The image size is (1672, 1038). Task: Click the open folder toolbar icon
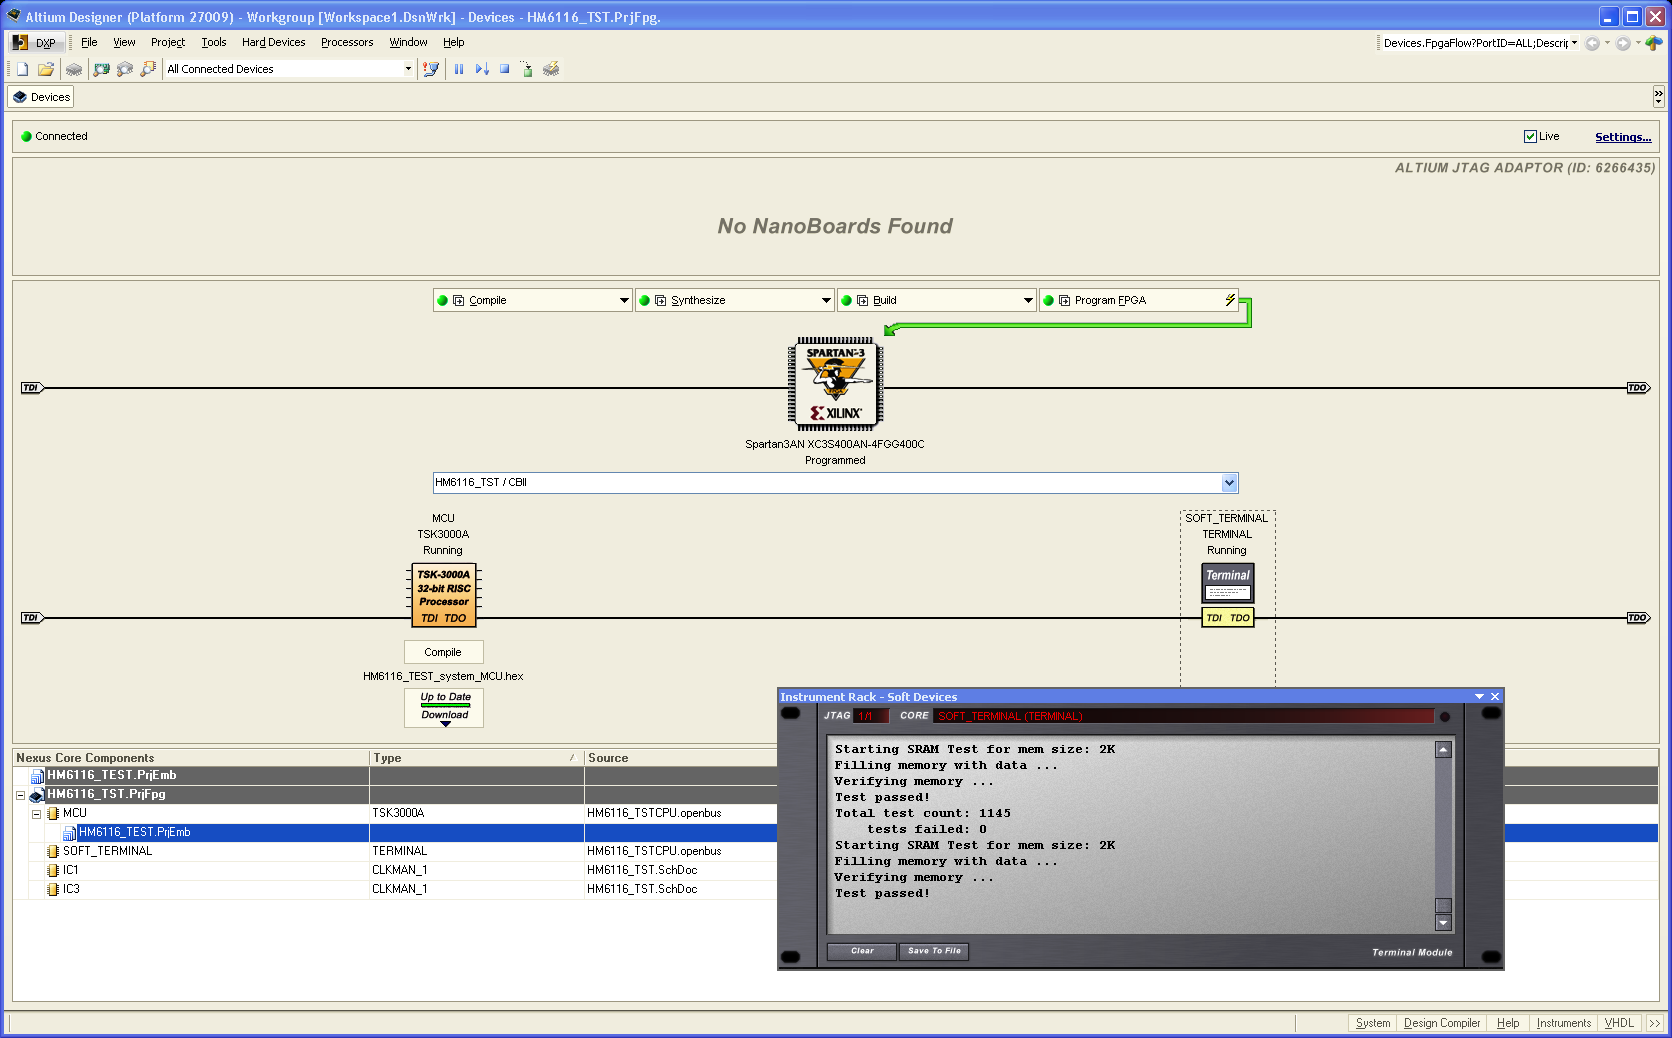46,69
